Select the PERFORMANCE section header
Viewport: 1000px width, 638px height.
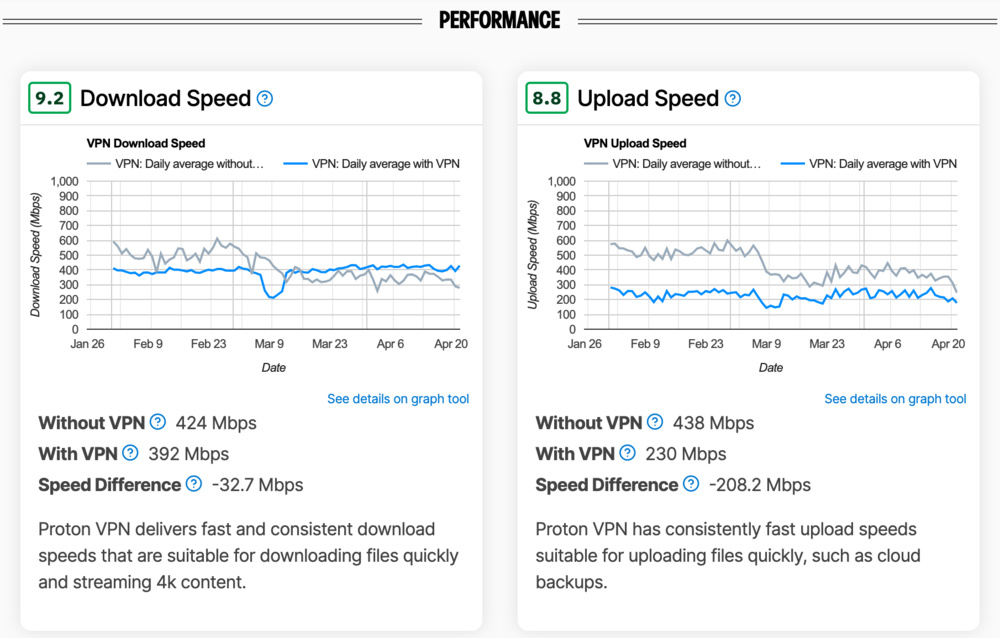(500, 18)
